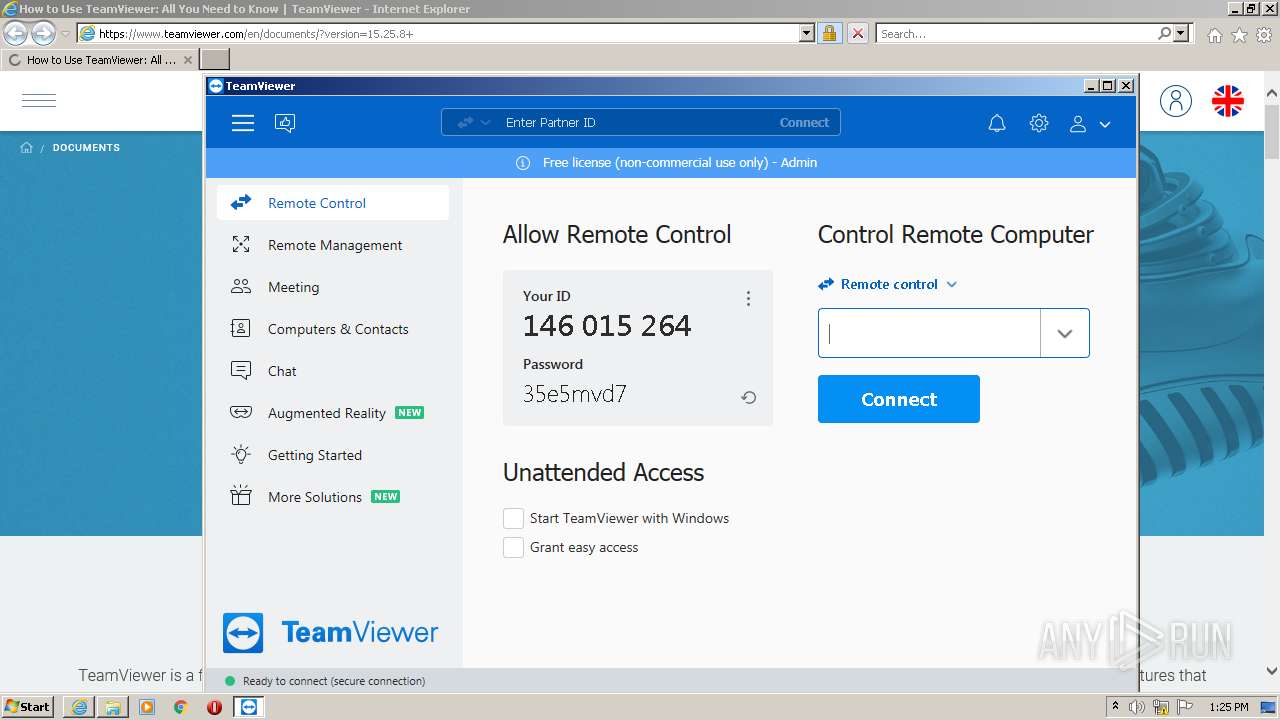Stop page loading in Internet Explorer
The image size is (1280, 720).
click(x=858, y=34)
